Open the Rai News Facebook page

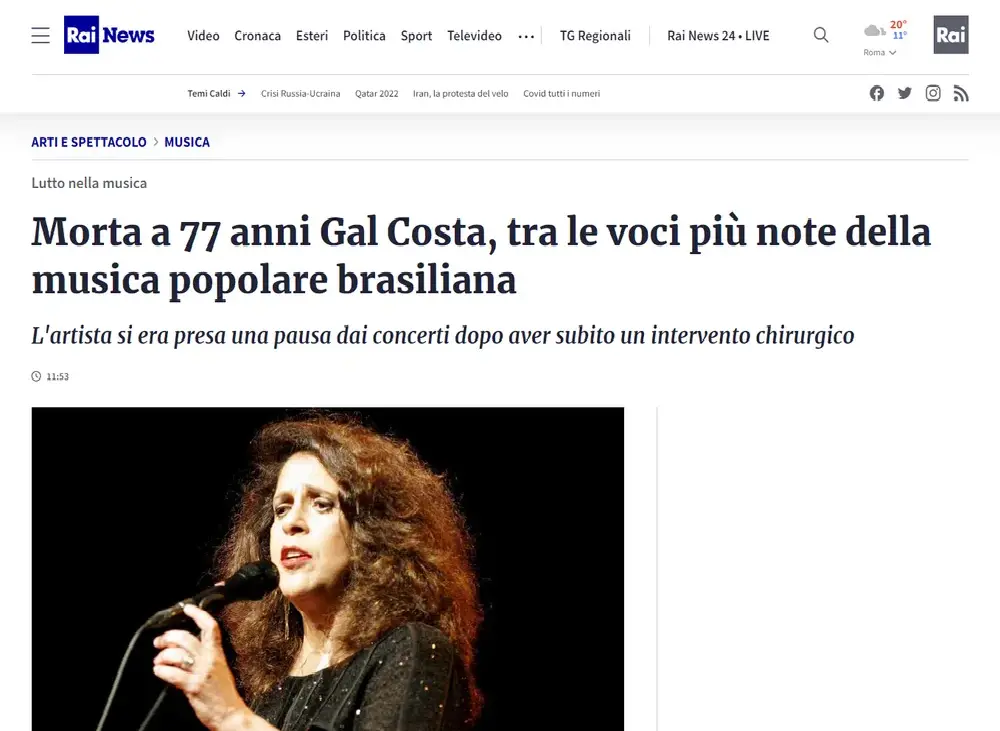pyautogui.click(x=876, y=93)
